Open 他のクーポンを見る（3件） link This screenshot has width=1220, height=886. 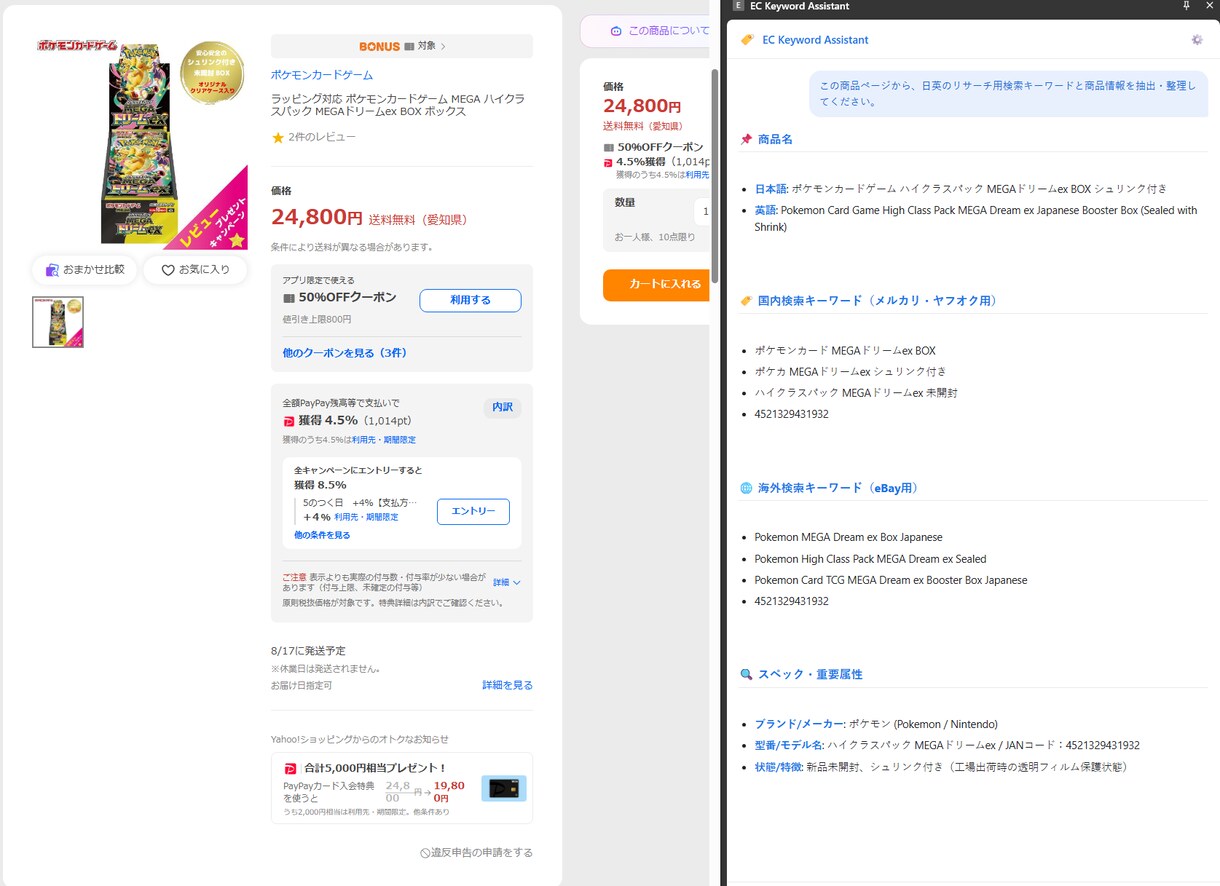[344, 353]
